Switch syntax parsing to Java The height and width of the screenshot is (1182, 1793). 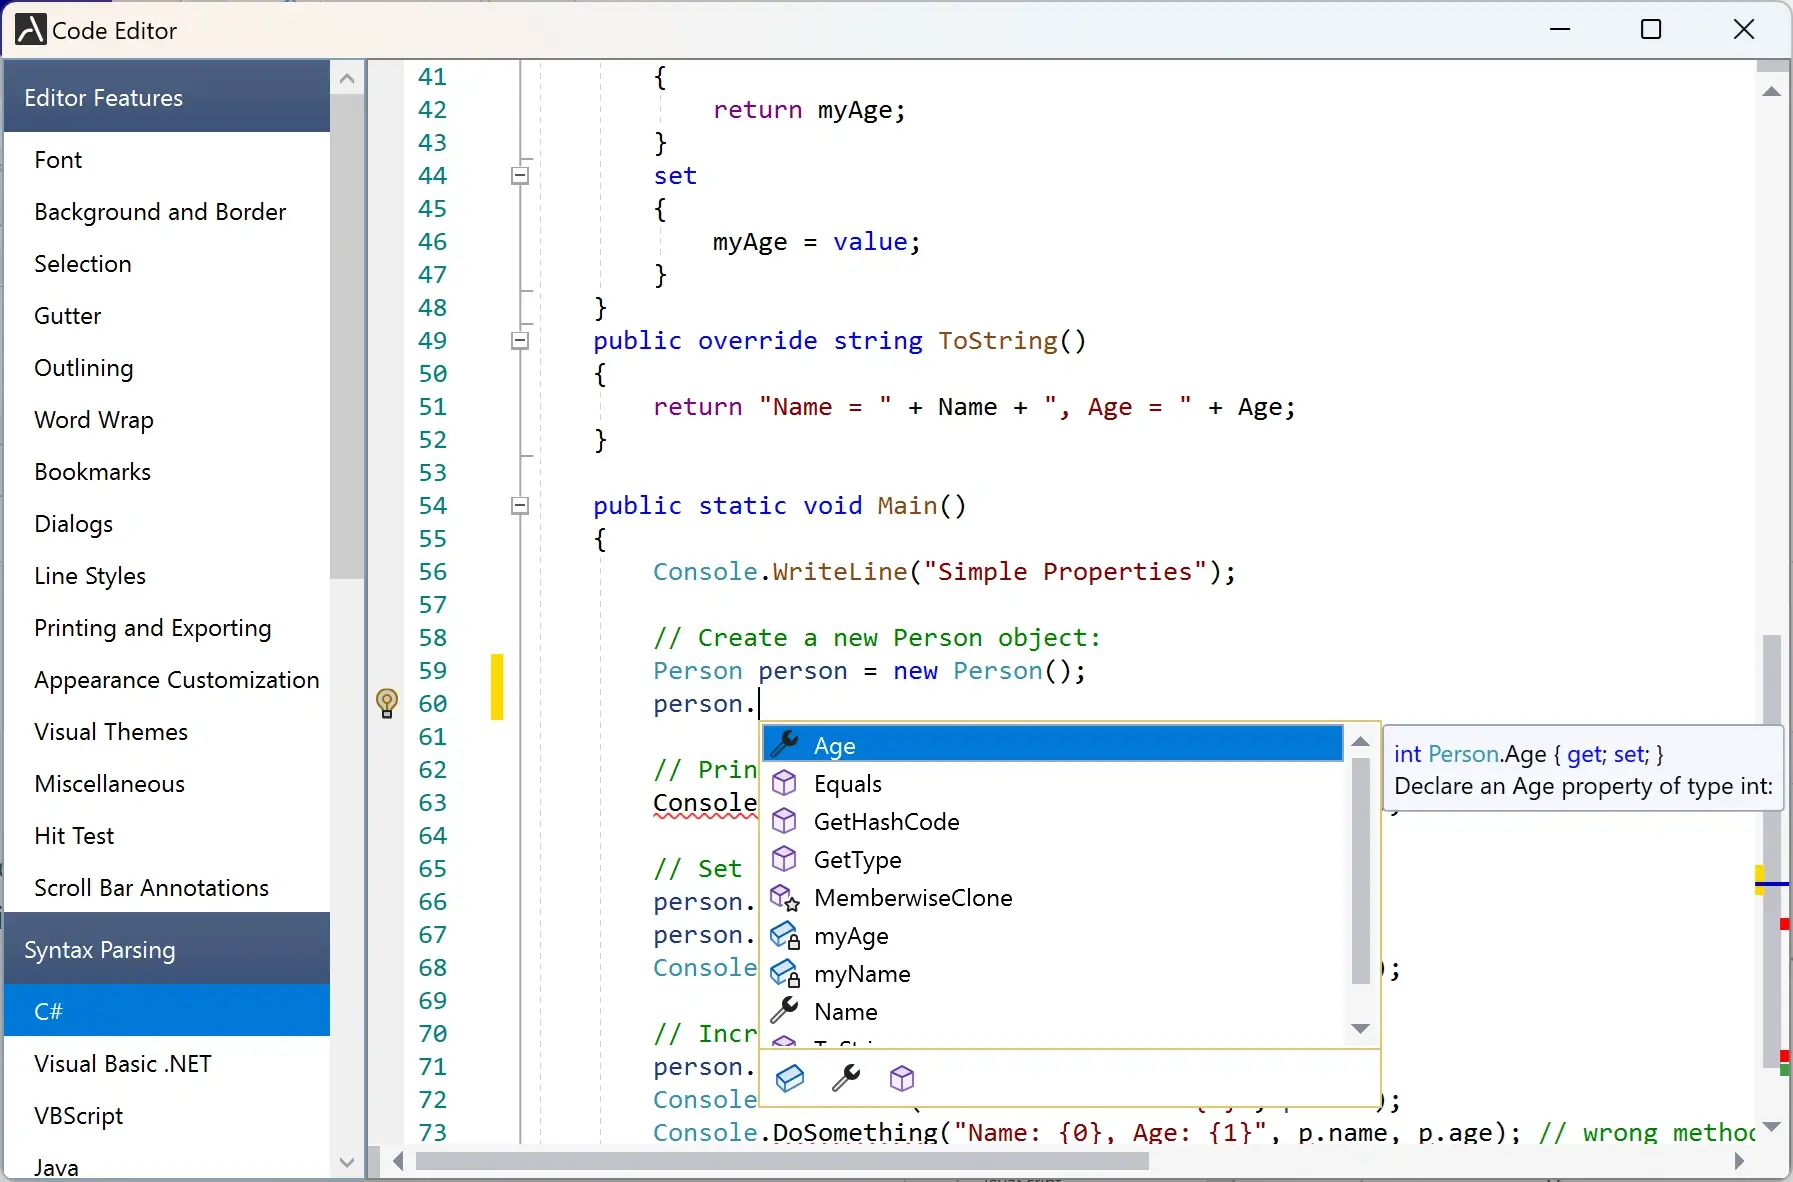pos(57,1166)
